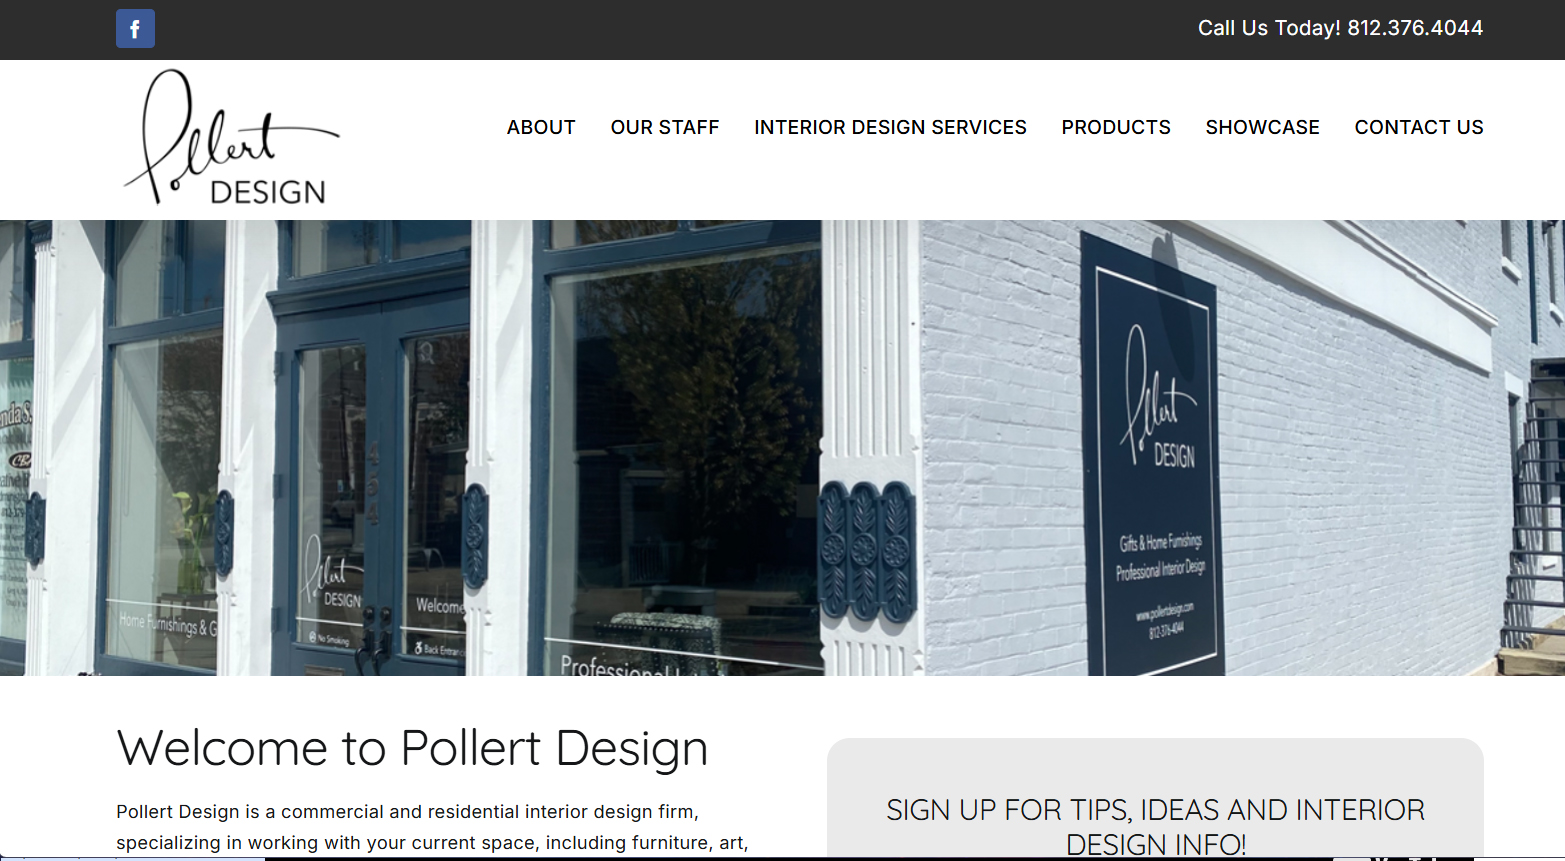Click the DESIGN word in the header logo
This screenshot has height=861, width=1565.
tap(268, 192)
